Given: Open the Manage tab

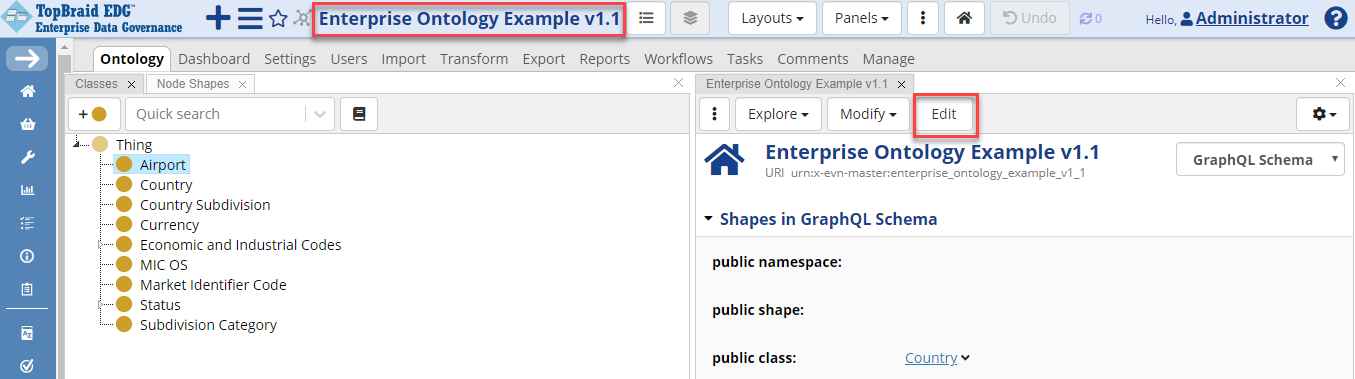Looking at the screenshot, I should (889, 59).
